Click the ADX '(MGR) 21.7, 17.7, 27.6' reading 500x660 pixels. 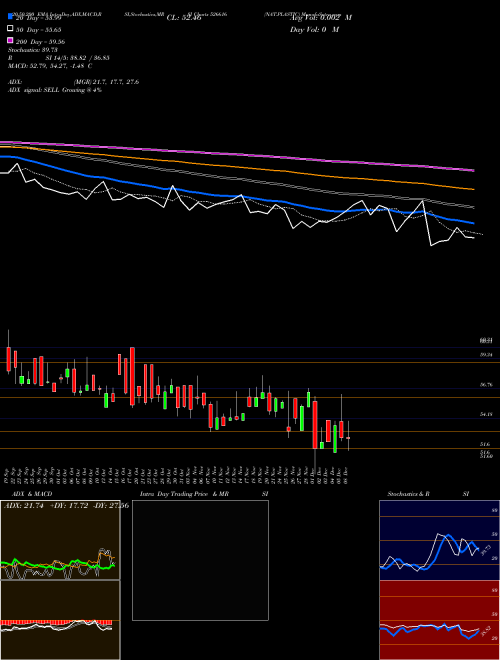106,82
